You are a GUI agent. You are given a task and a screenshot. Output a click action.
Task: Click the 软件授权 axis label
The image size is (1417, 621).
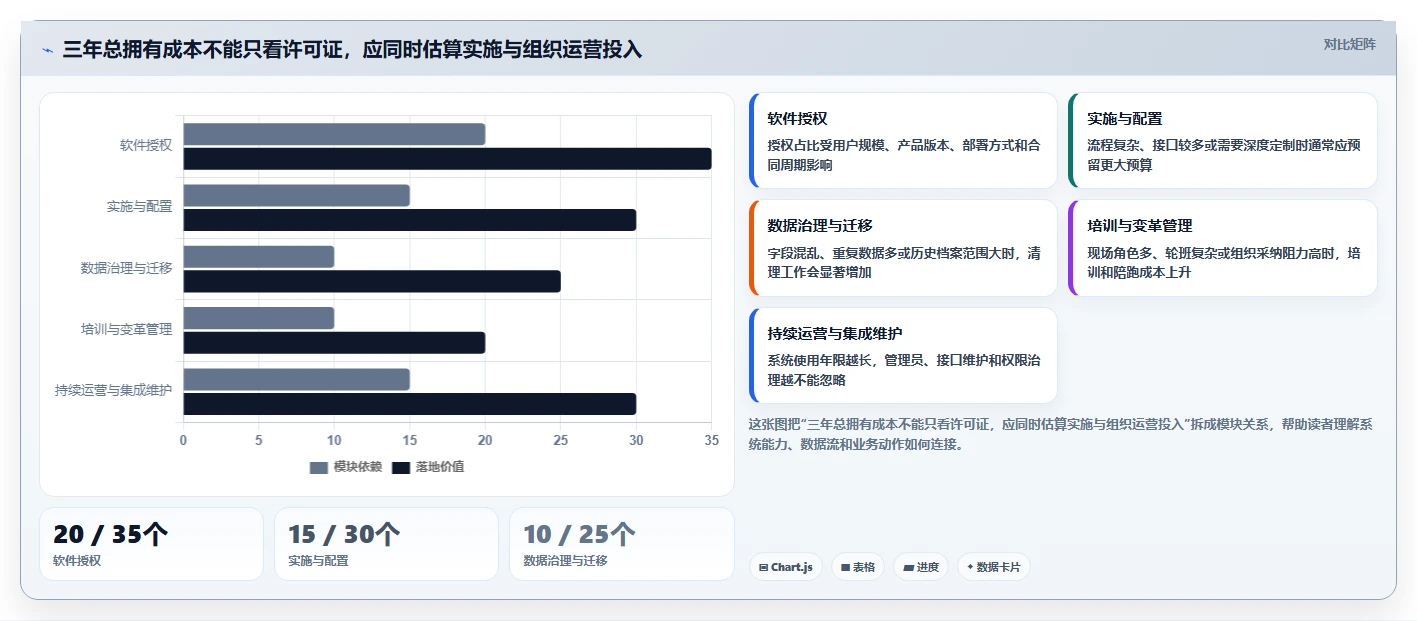tap(146, 145)
